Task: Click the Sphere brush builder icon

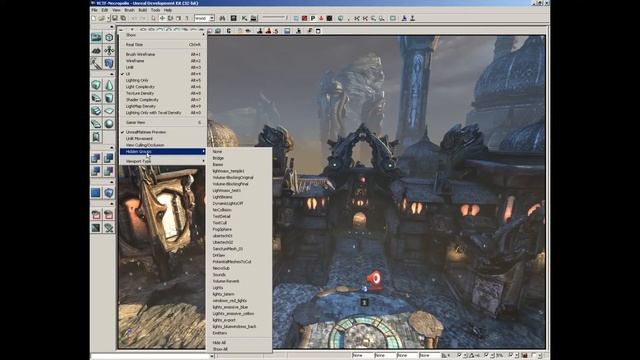Action: (109, 123)
